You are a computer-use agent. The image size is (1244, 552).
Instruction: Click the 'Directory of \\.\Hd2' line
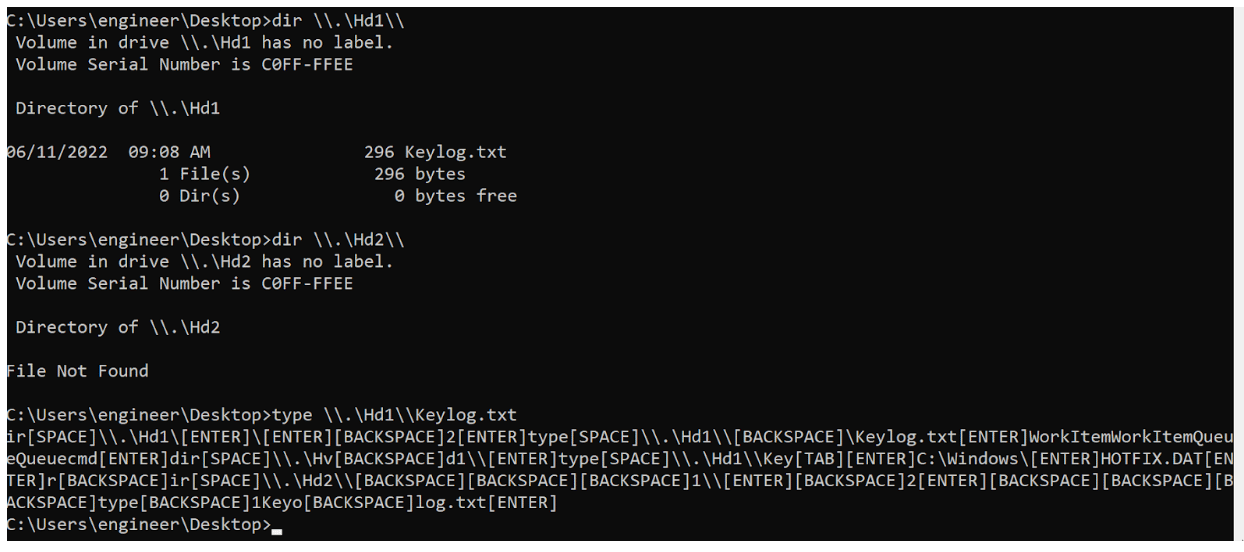tap(118, 327)
